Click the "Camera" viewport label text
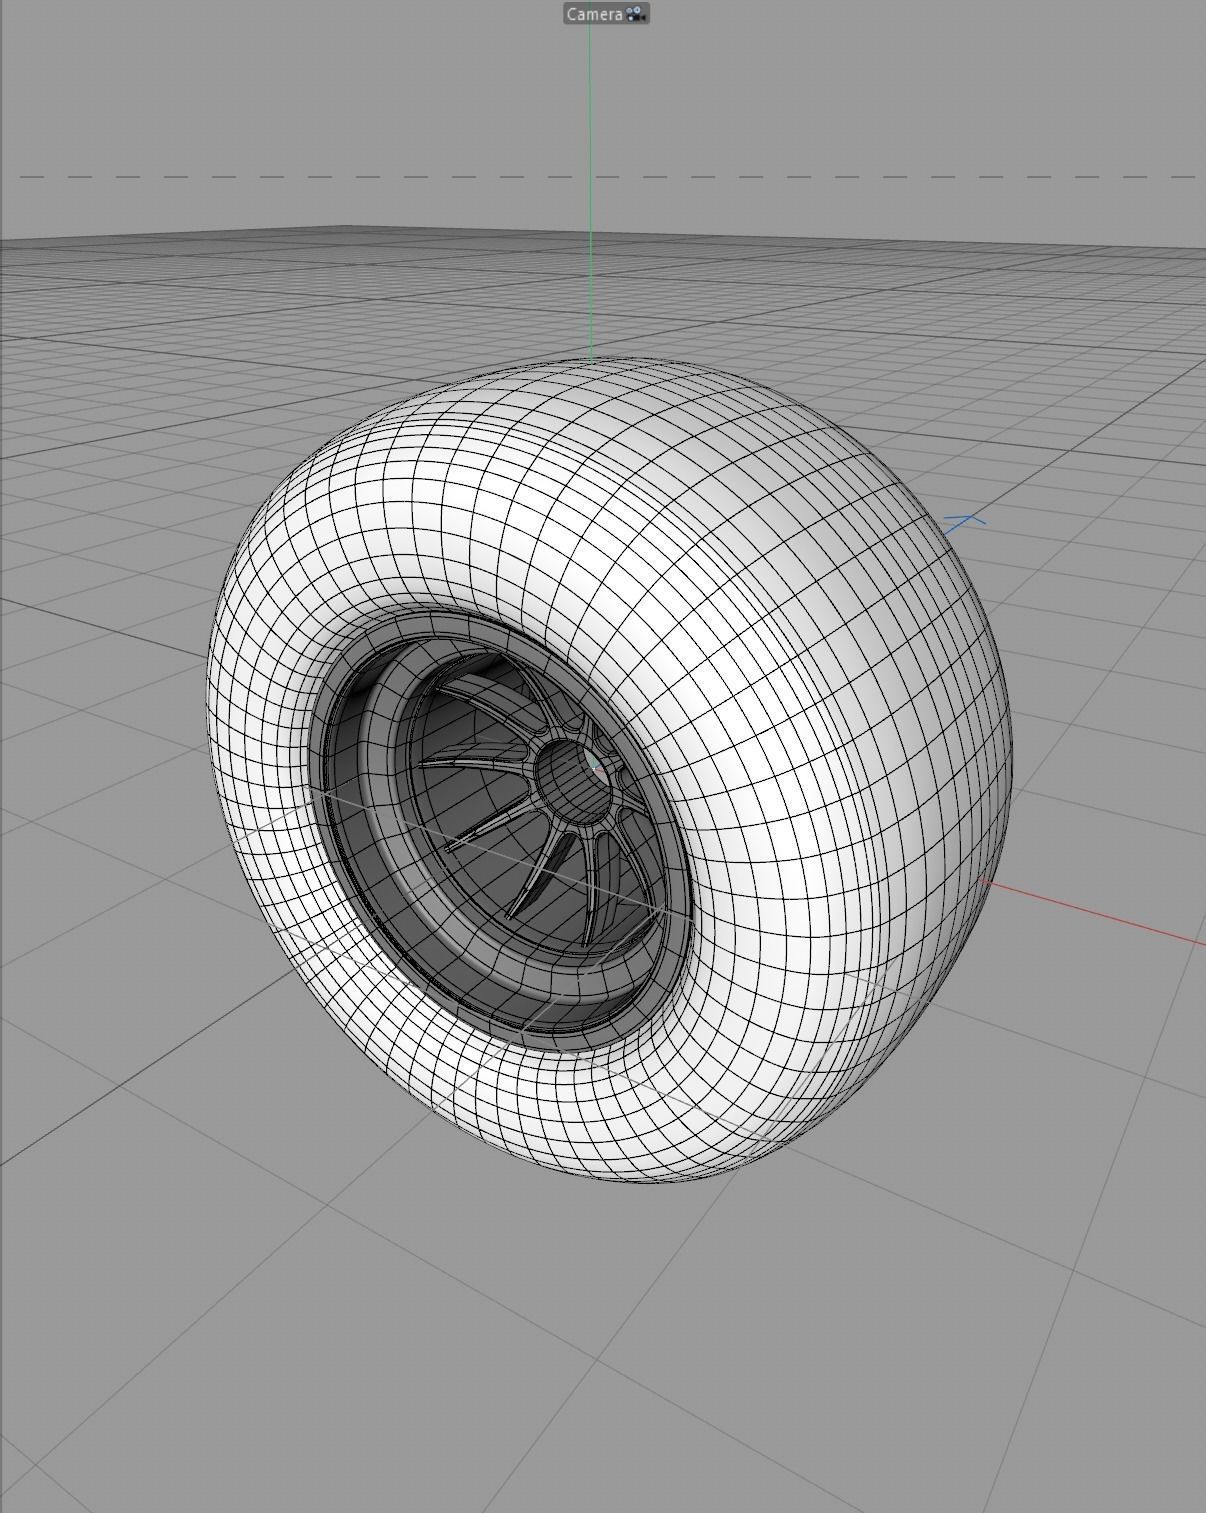 [594, 14]
